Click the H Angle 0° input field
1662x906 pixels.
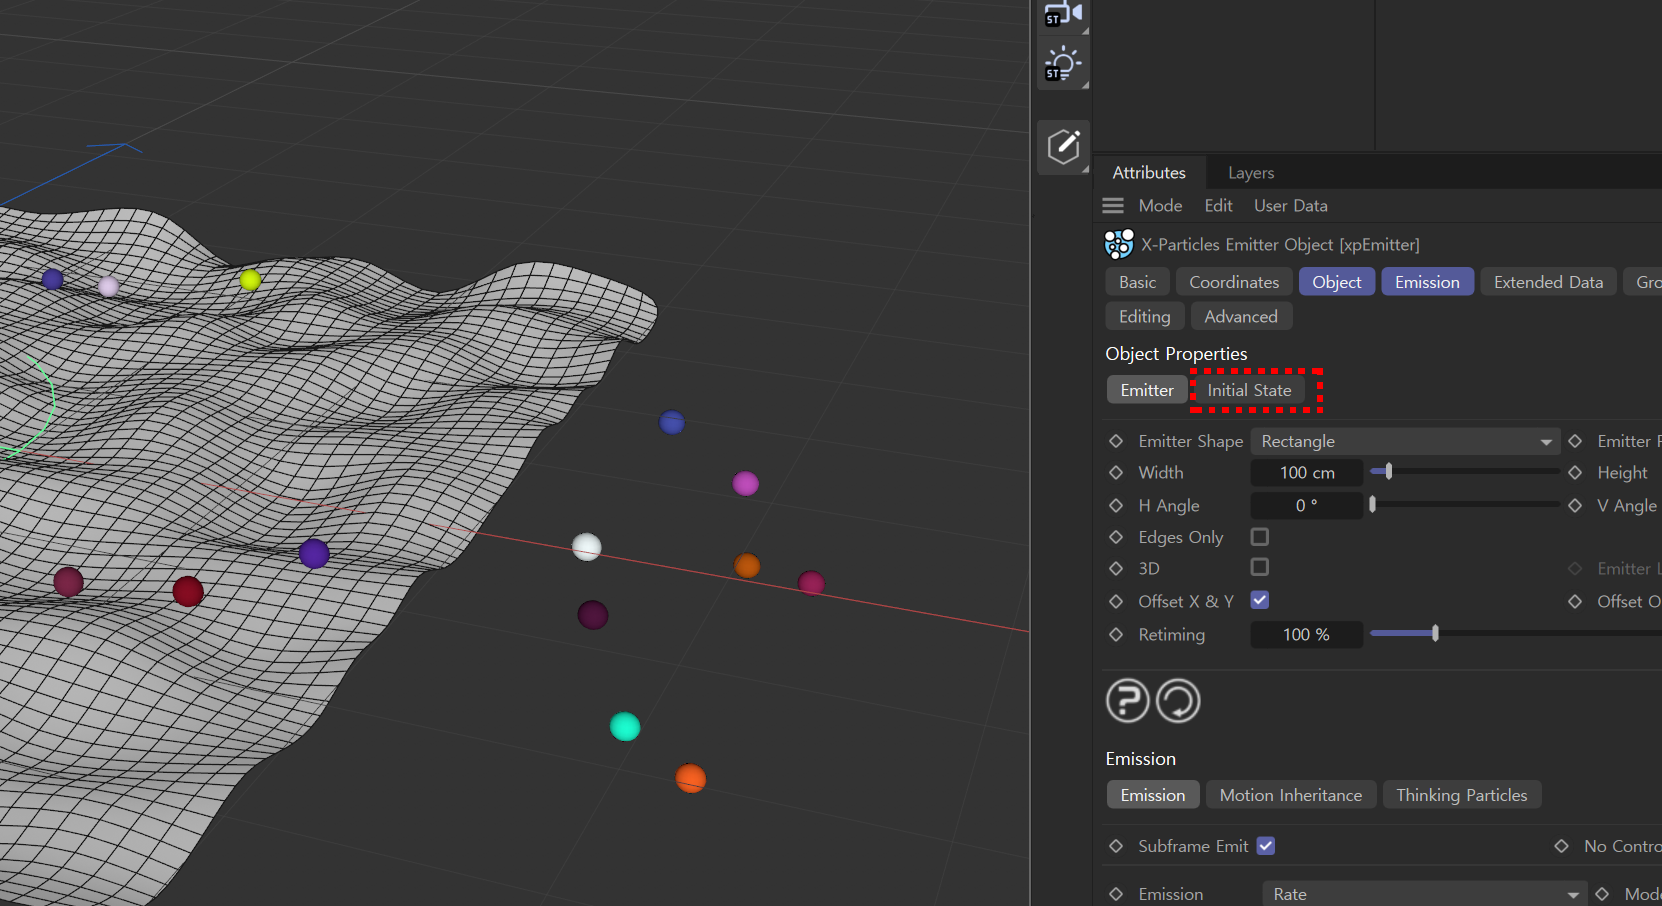click(x=1307, y=505)
